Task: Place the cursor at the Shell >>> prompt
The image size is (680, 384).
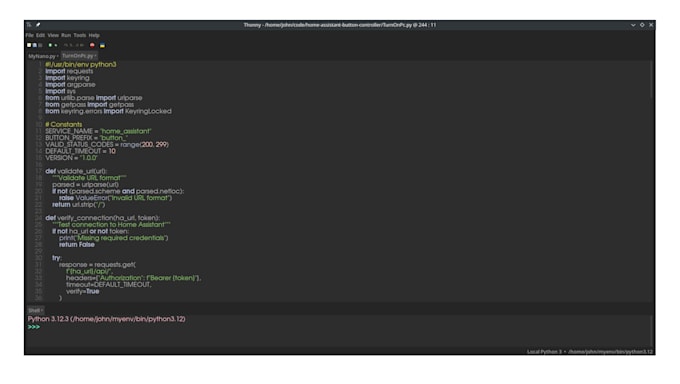Action: (x=34, y=327)
